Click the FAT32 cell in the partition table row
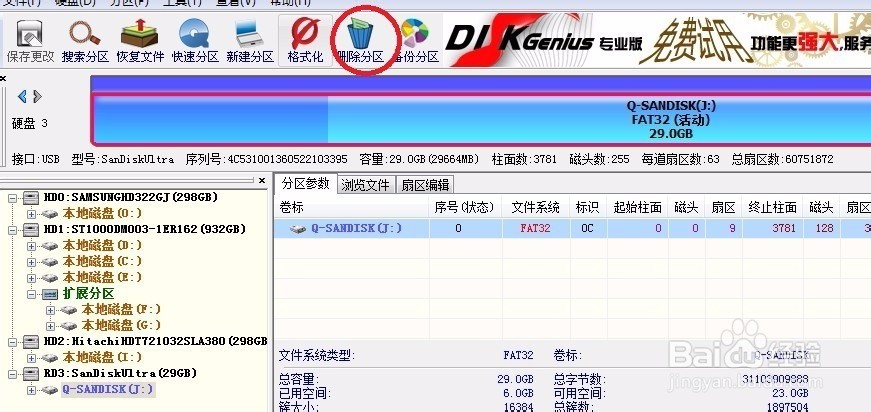Viewport: 871px width, 412px height. click(535, 228)
